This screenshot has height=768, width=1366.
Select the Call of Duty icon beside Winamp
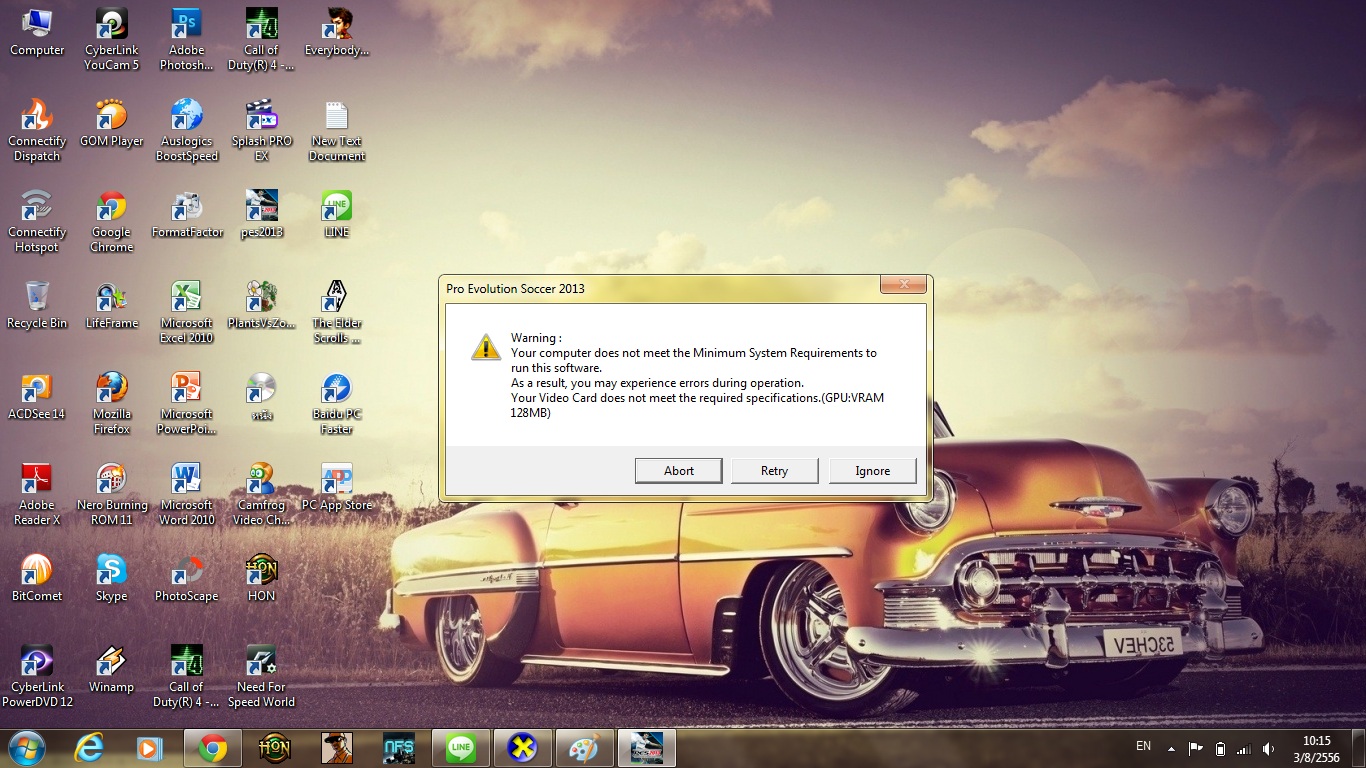pyautogui.click(x=187, y=677)
